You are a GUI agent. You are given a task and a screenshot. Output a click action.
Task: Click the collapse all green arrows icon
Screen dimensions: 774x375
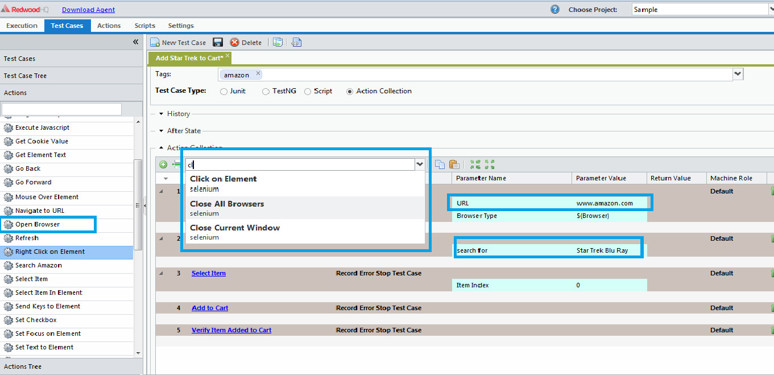pyautogui.click(x=490, y=164)
